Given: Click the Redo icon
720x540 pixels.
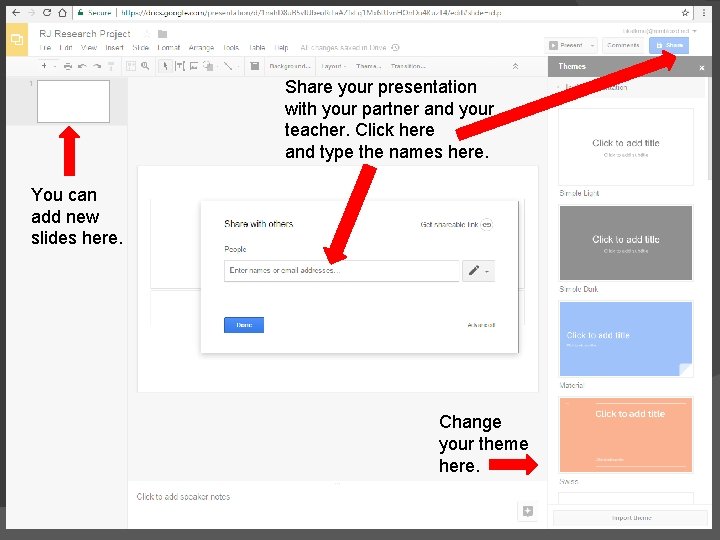Looking at the screenshot, I should pyautogui.click(x=97, y=67).
